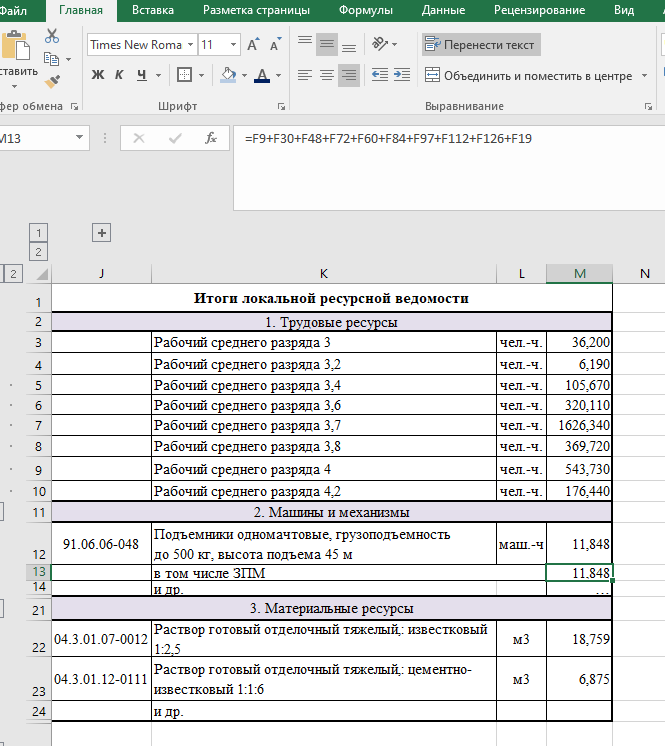Open font name dropdown
This screenshot has height=746, width=665.
pyautogui.click(x=190, y=45)
